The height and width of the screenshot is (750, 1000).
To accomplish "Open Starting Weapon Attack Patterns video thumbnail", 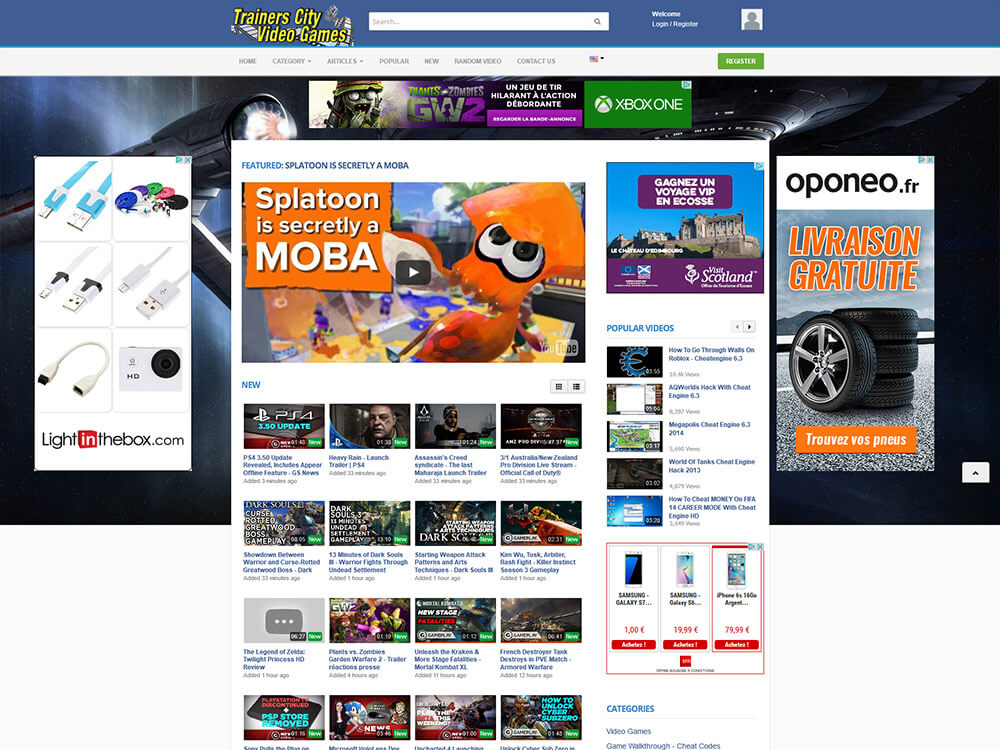I will coord(455,523).
